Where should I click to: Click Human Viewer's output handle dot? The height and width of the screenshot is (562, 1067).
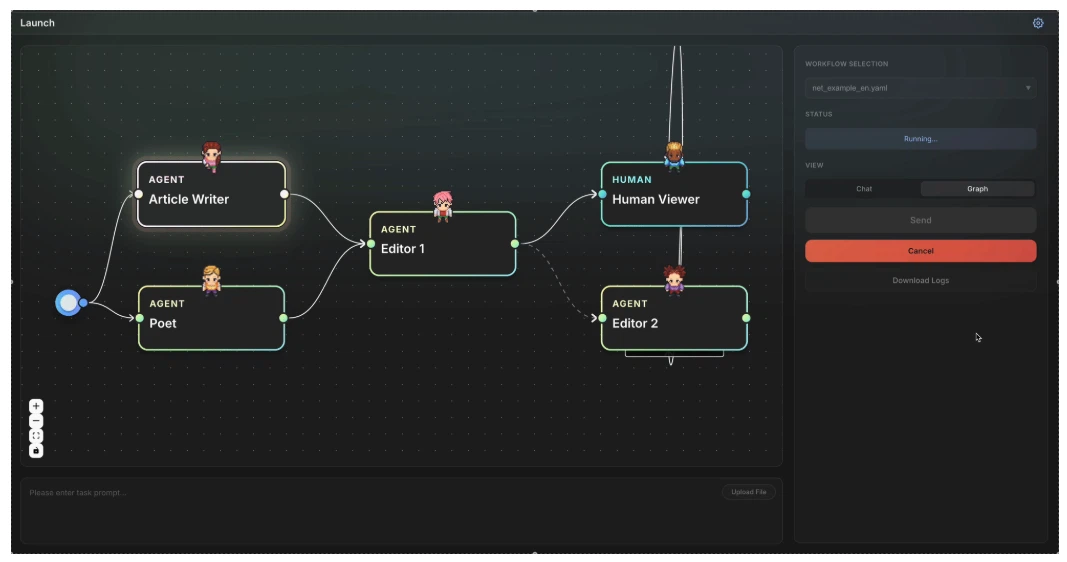pyautogui.click(x=746, y=195)
